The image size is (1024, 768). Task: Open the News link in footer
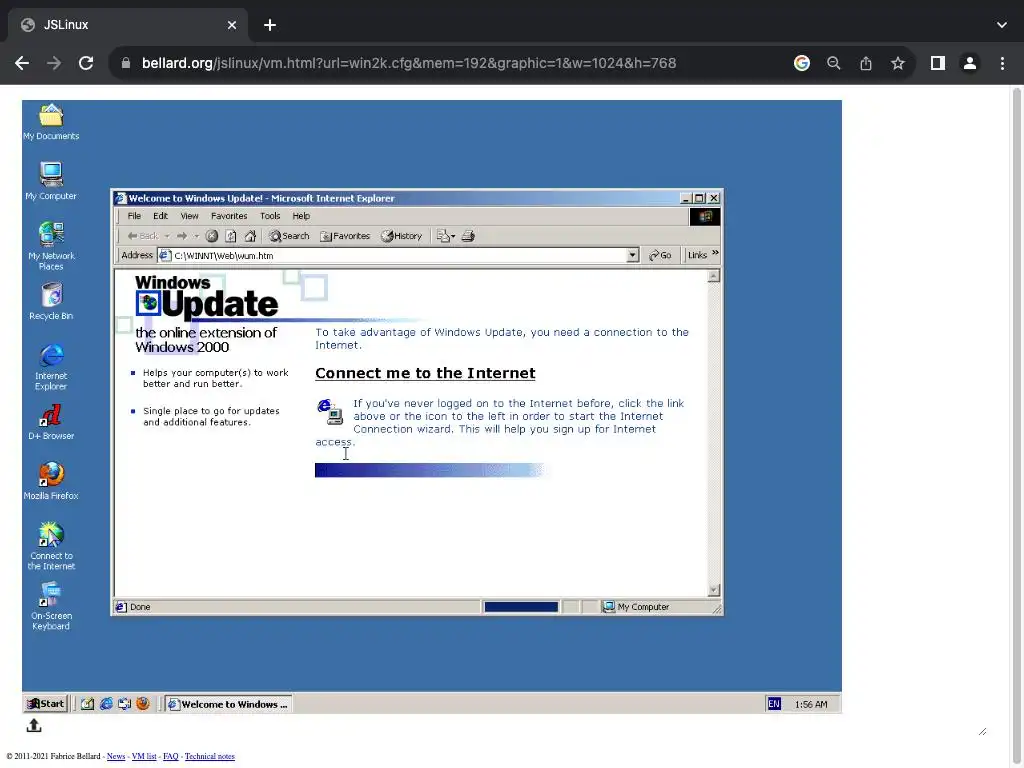pyautogui.click(x=116, y=756)
